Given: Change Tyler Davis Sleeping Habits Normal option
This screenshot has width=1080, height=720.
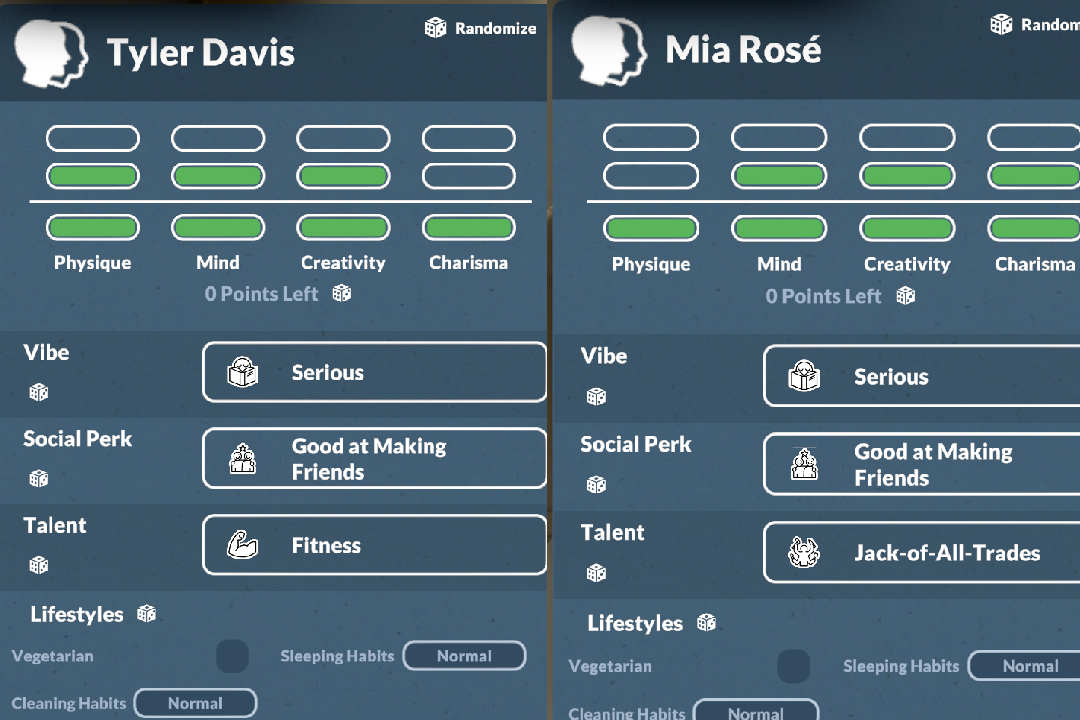Looking at the screenshot, I should pyautogui.click(x=464, y=656).
